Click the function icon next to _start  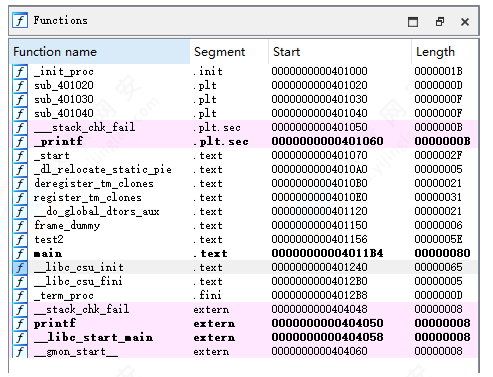tap(20, 155)
